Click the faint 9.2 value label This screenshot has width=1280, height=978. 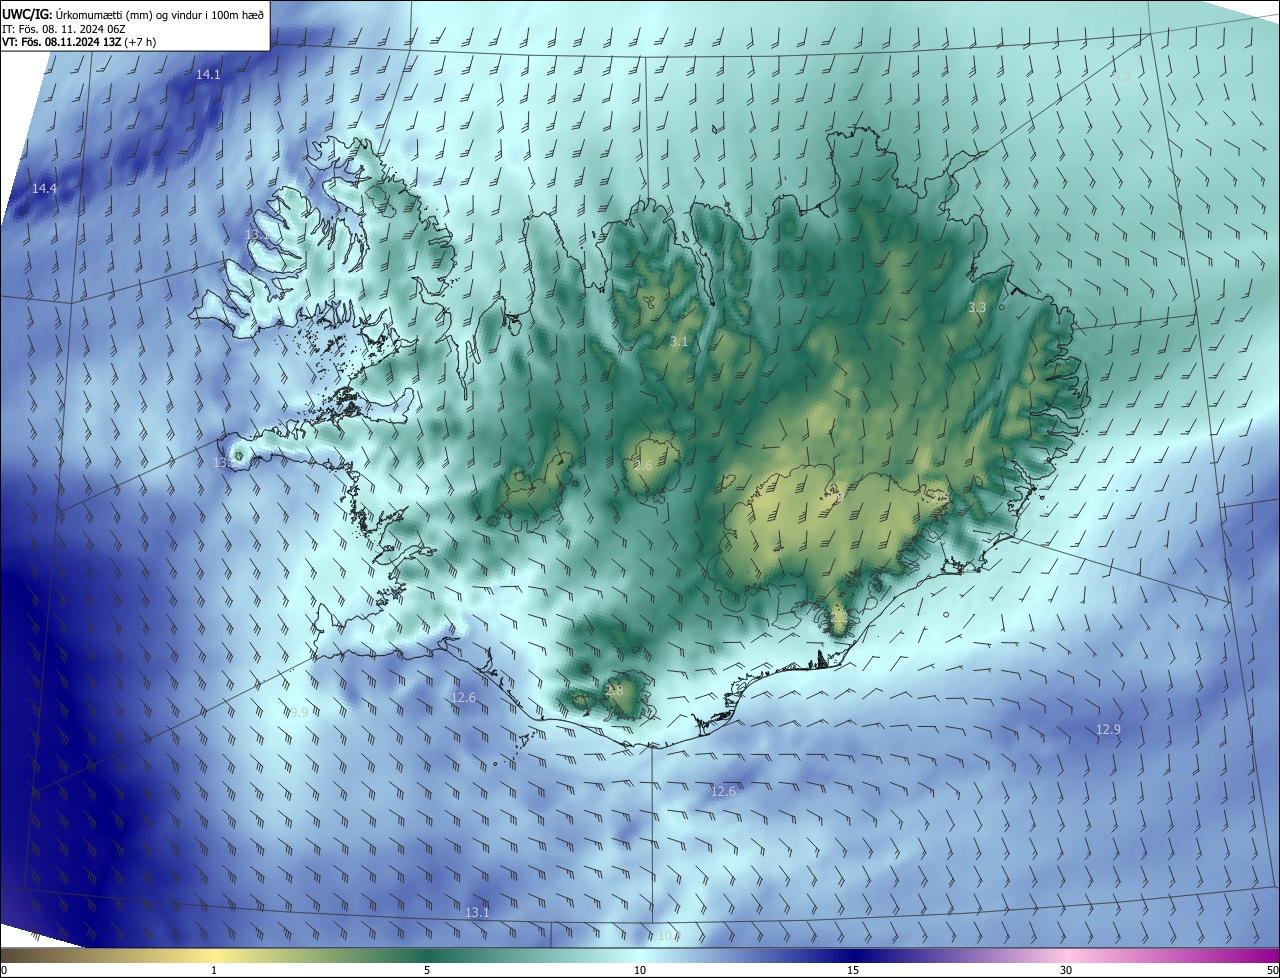(1122, 77)
